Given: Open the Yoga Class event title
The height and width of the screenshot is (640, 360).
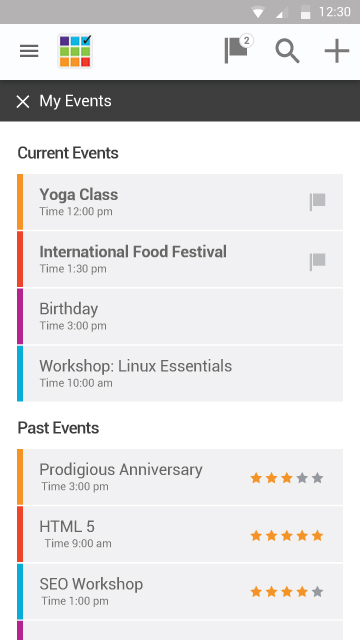Looking at the screenshot, I should point(79,195).
